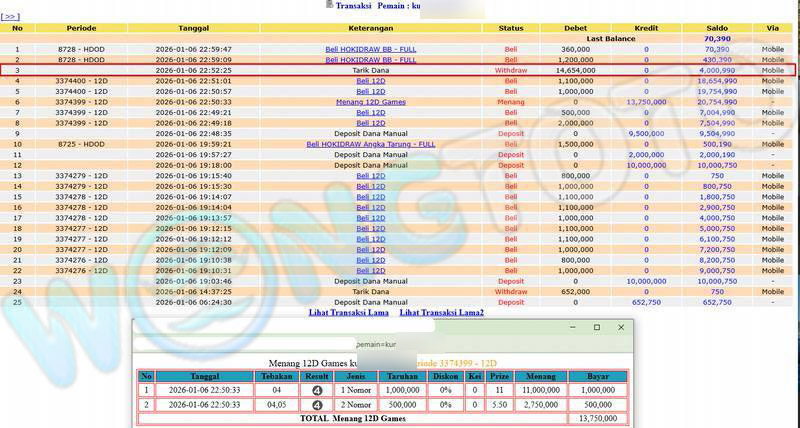Click the Lihat Transaksi Lama2 link
This screenshot has width=800, height=428.
[x=441, y=313]
